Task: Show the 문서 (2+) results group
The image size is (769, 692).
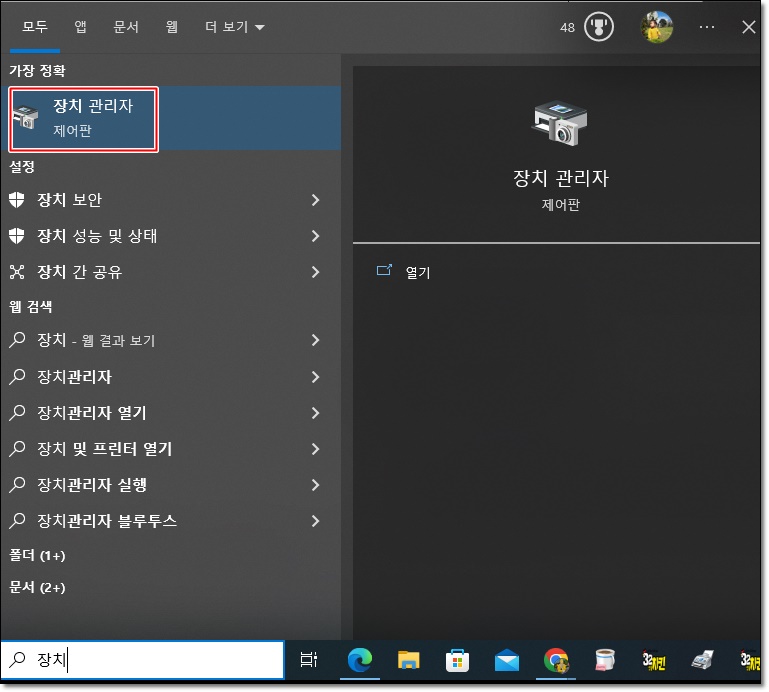Action: tap(37, 588)
